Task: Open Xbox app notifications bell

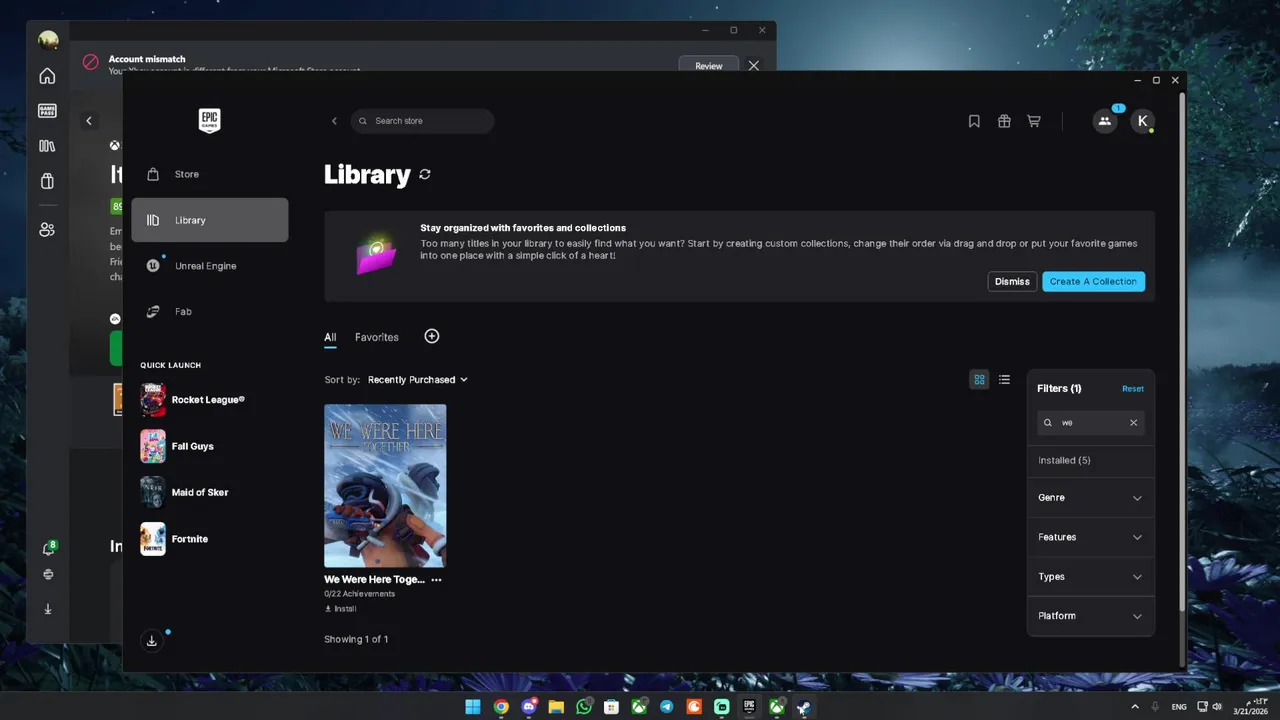Action: click(48, 548)
